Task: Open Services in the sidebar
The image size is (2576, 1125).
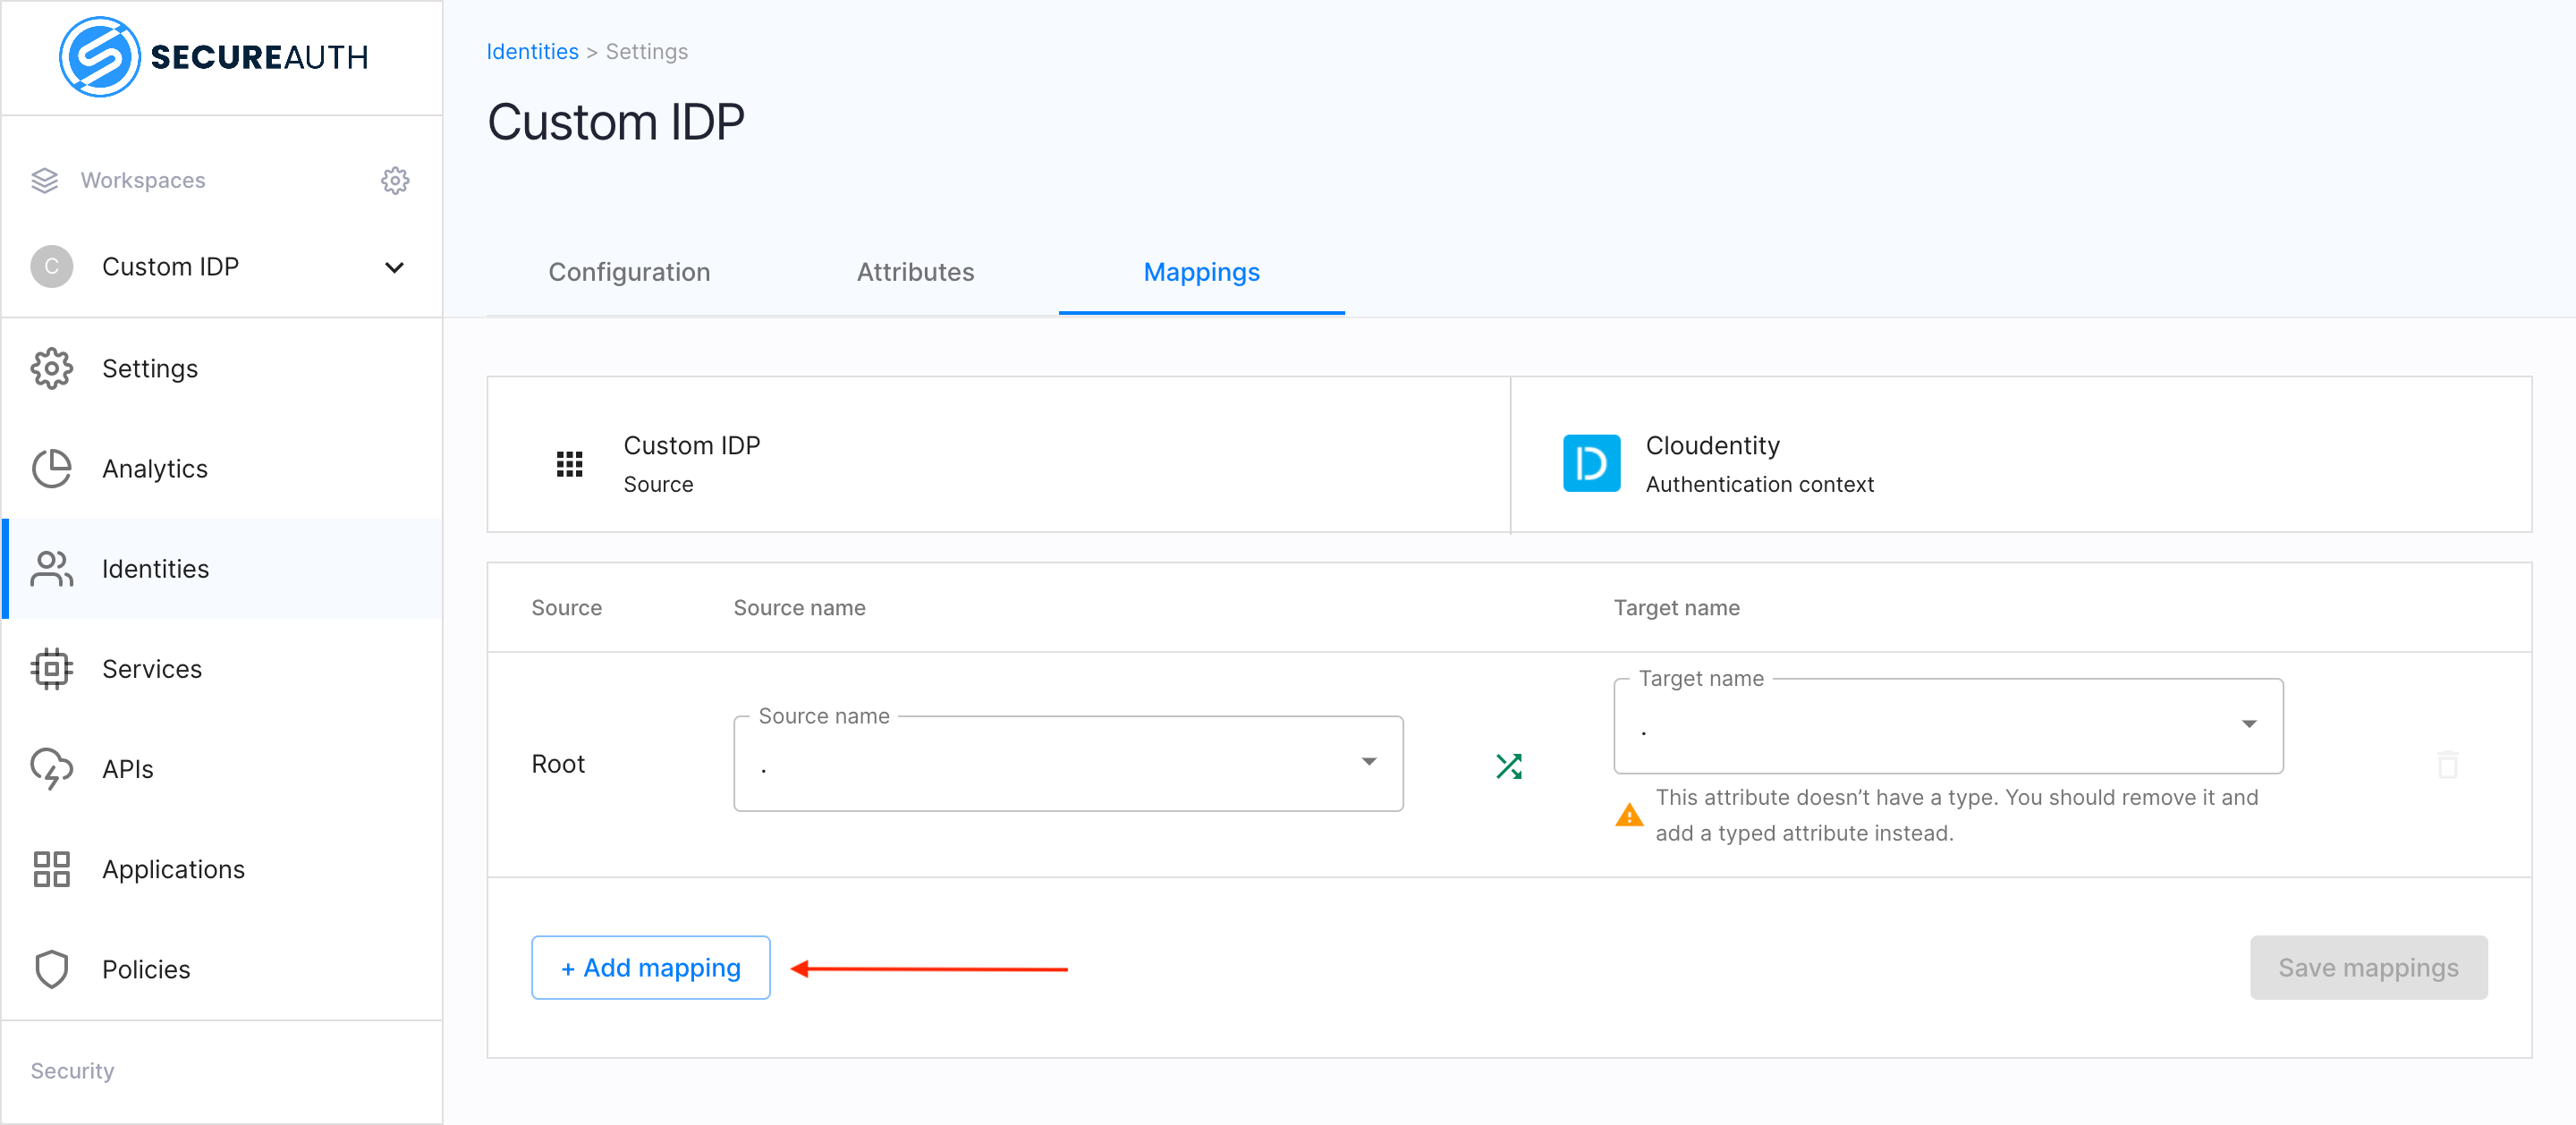Action: [x=222, y=669]
